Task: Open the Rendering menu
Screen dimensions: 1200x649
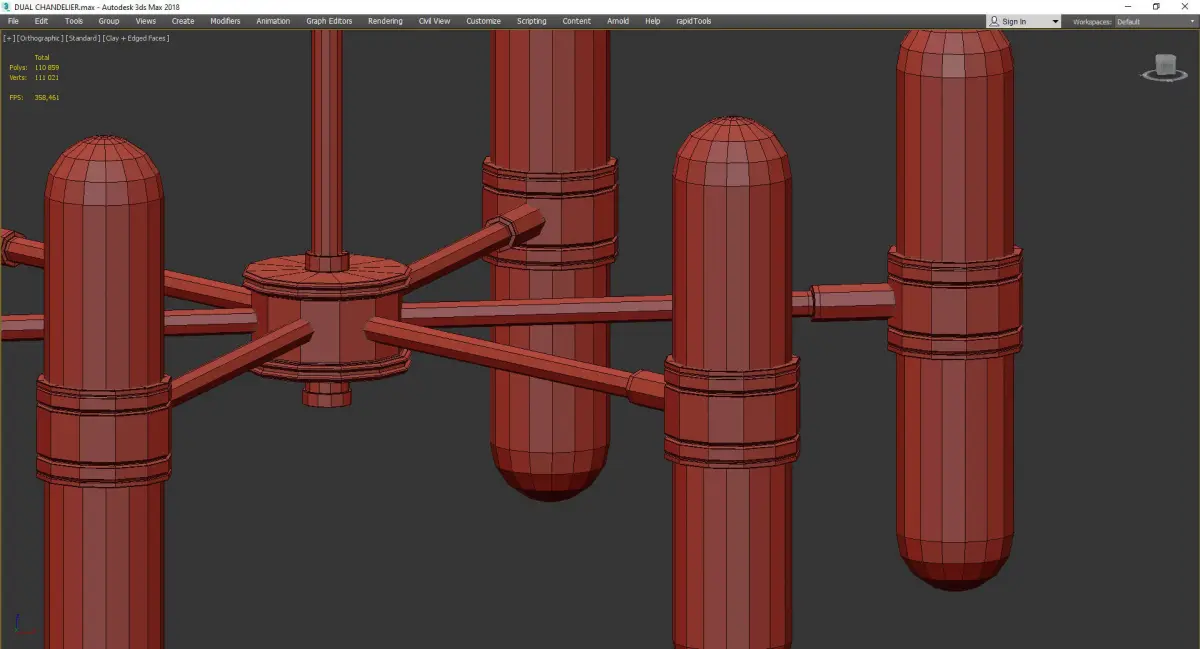Action: pyautogui.click(x=385, y=21)
